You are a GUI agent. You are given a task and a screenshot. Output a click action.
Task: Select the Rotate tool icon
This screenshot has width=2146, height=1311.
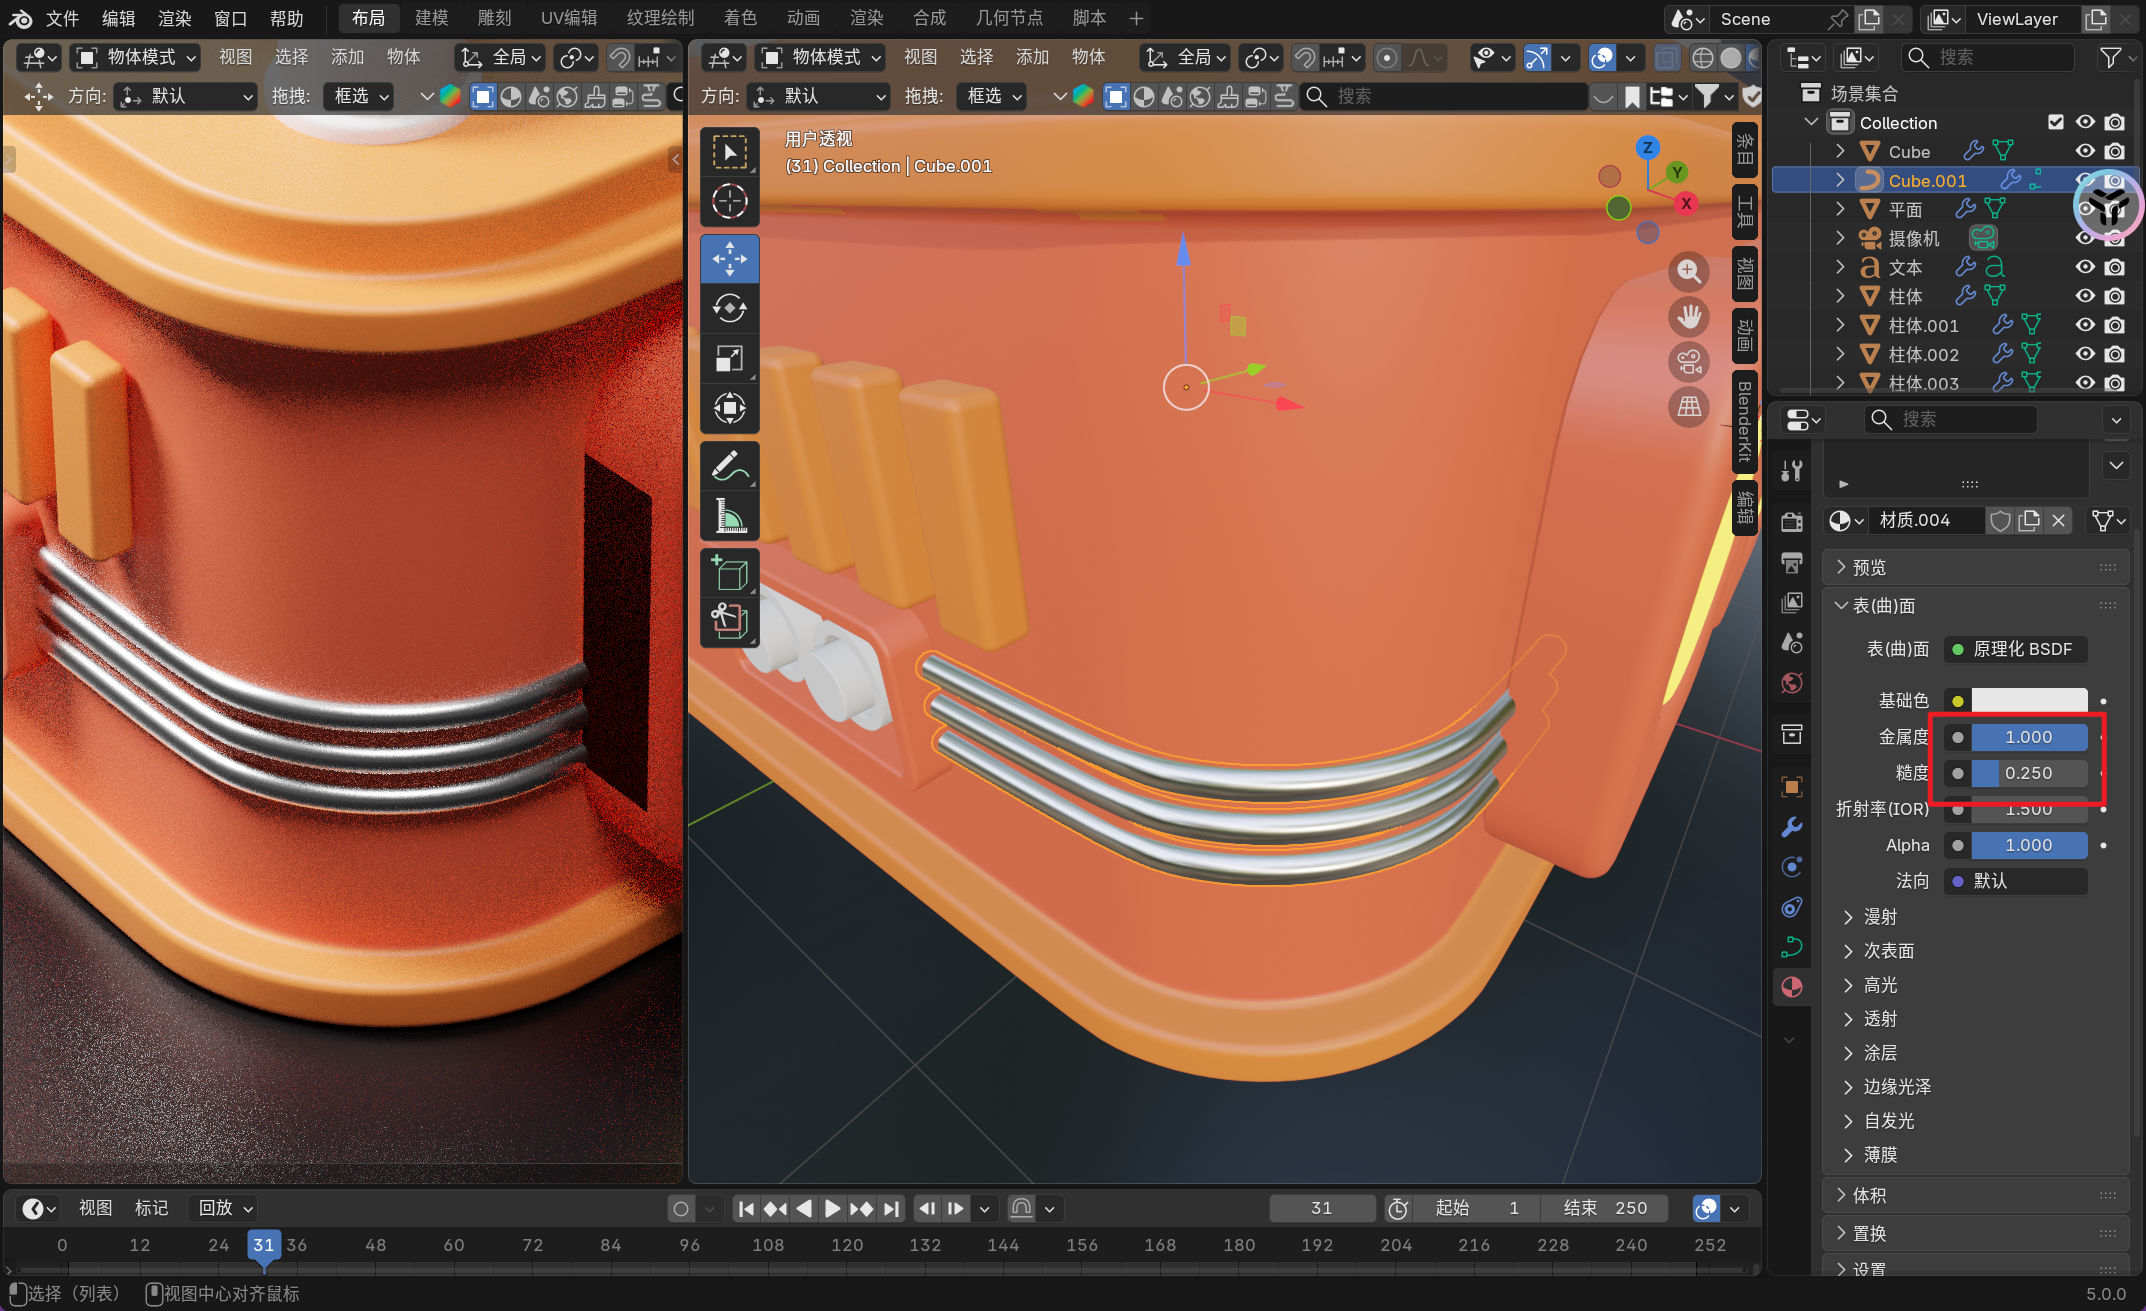tap(729, 308)
